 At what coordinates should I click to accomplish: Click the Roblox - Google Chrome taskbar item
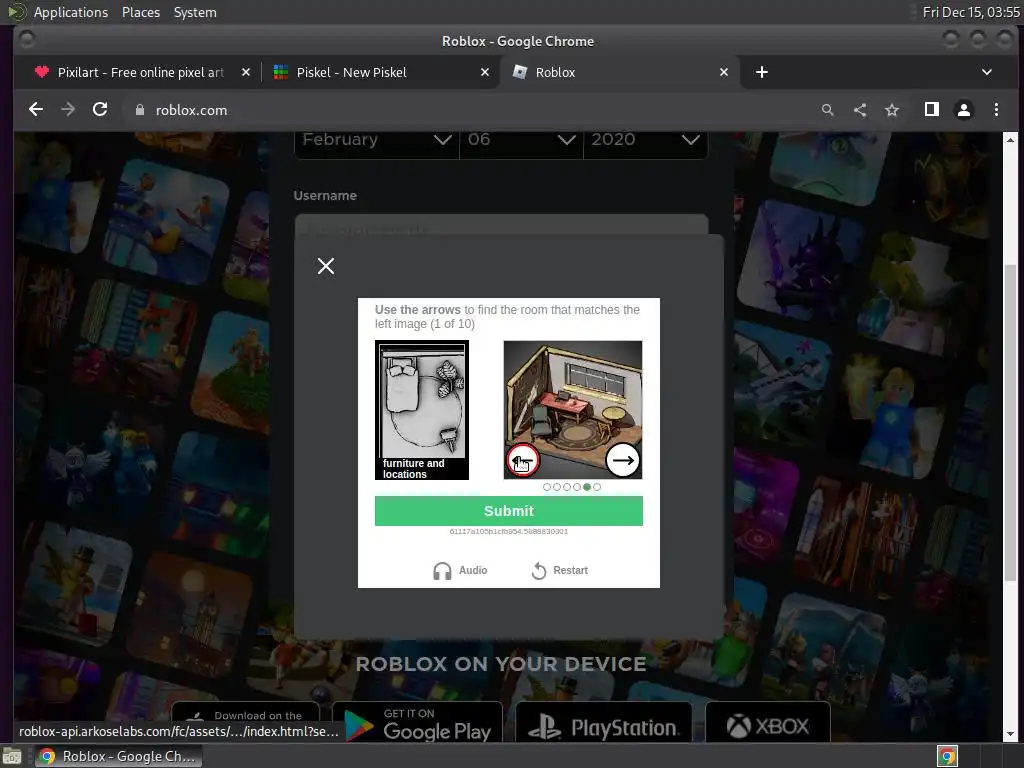coord(118,756)
